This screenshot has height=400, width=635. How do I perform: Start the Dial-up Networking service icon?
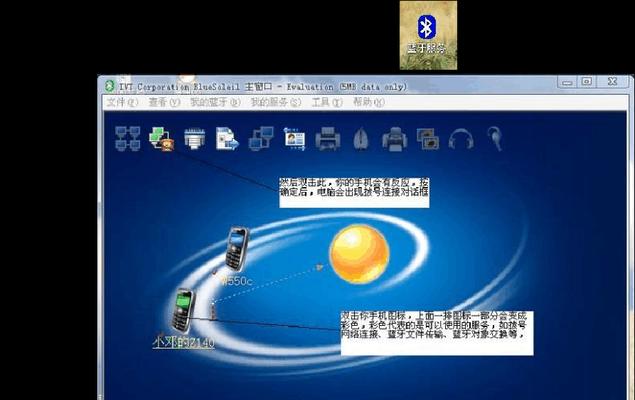coord(162,138)
